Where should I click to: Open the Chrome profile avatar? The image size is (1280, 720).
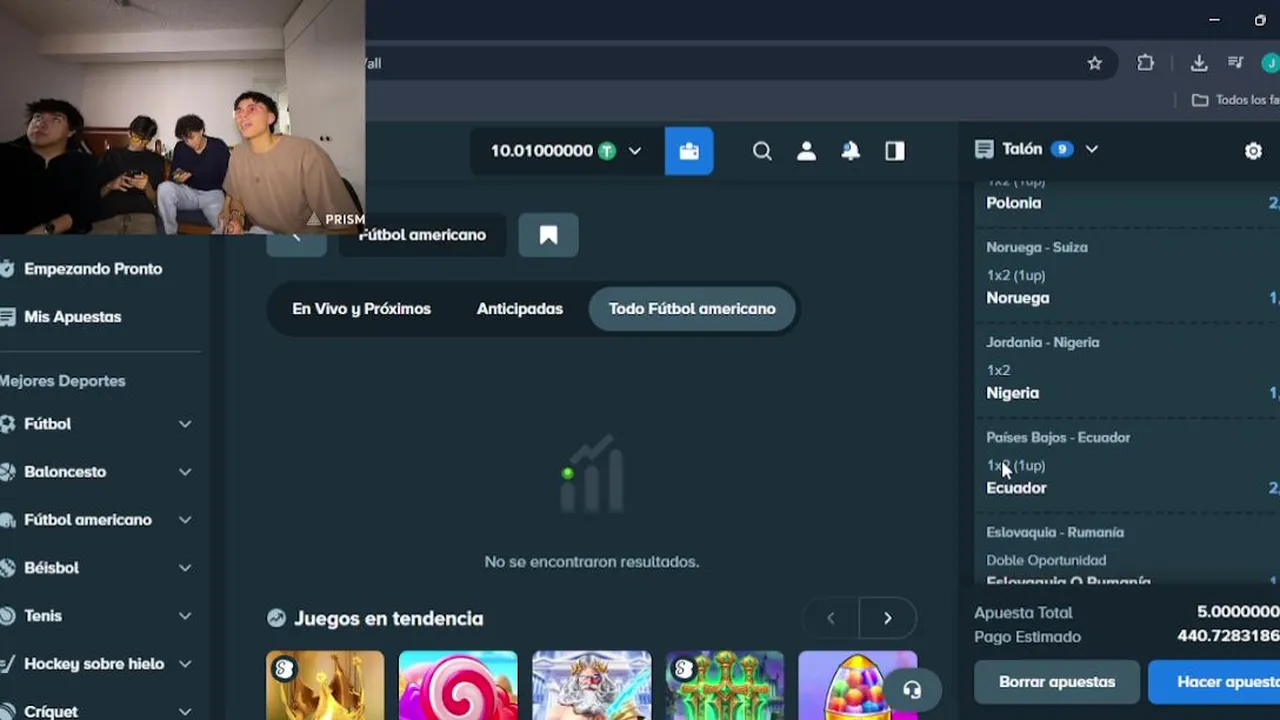coord(1270,63)
